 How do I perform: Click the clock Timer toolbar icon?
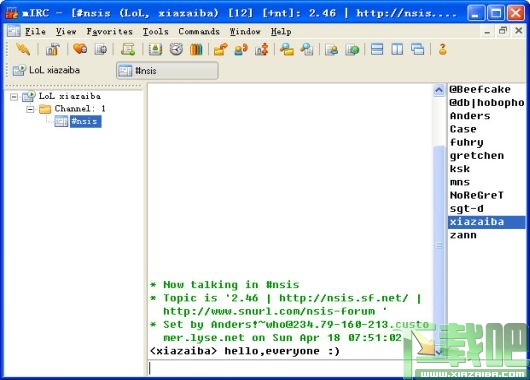point(176,50)
